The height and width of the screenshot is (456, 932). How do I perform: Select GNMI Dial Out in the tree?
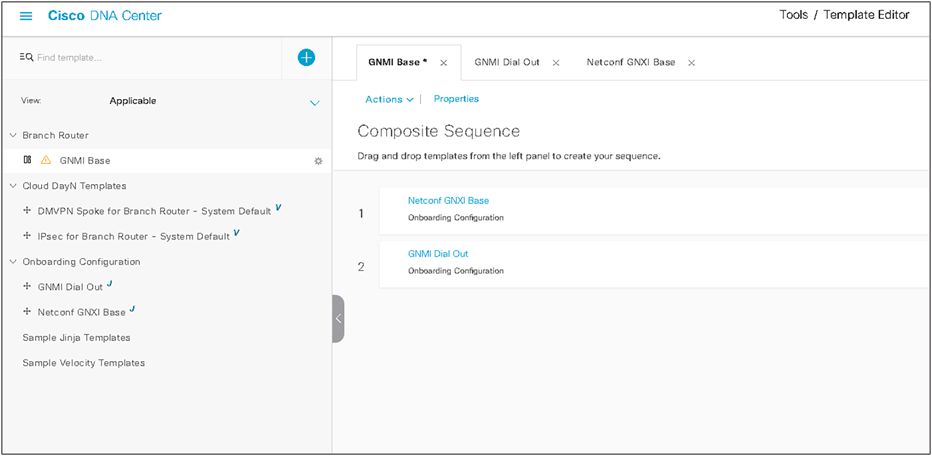pyautogui.click(x=70, y=287)
